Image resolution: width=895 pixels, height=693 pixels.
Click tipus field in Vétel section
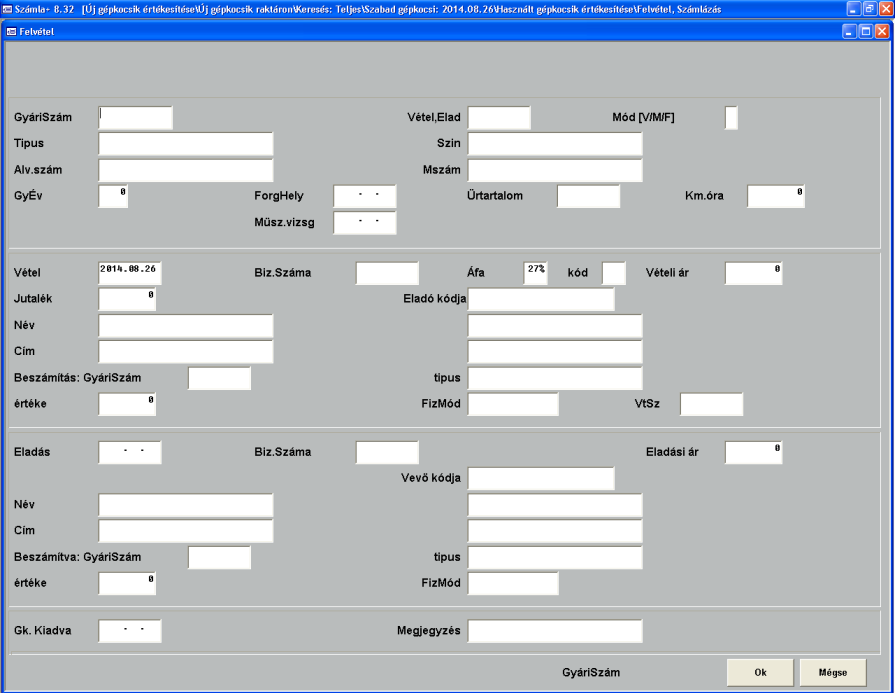coord(555,378)
